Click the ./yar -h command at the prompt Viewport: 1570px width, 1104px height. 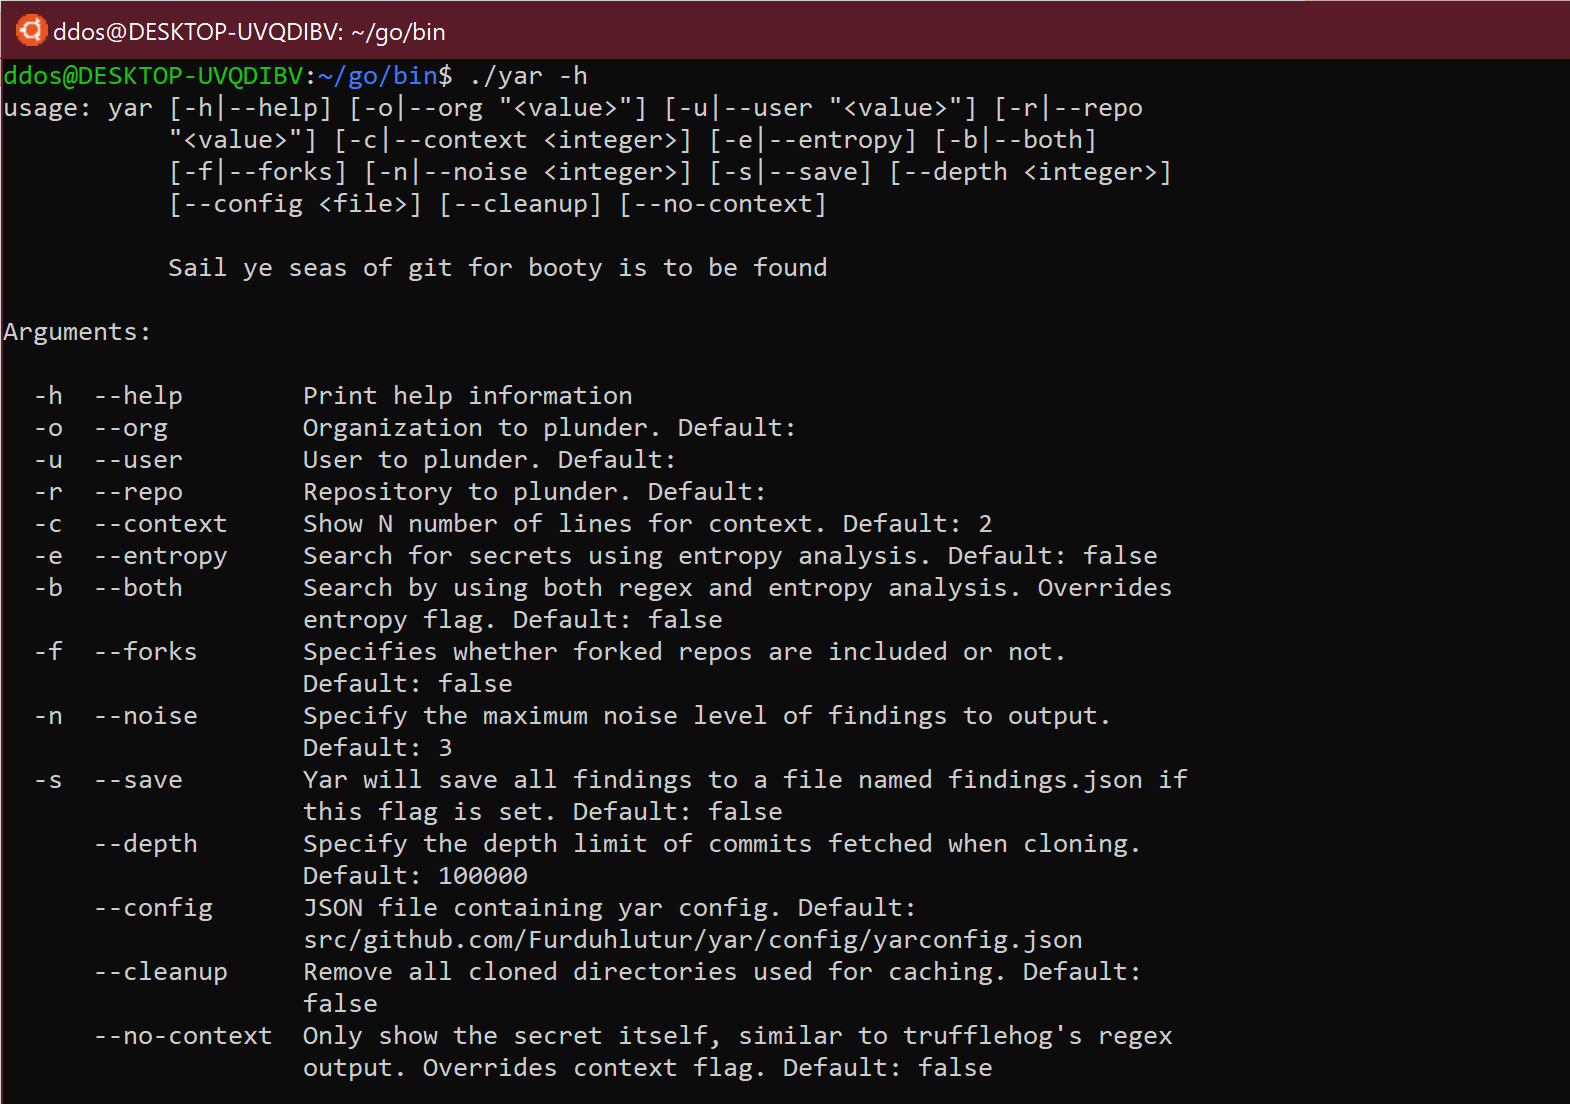pos(528,76)
